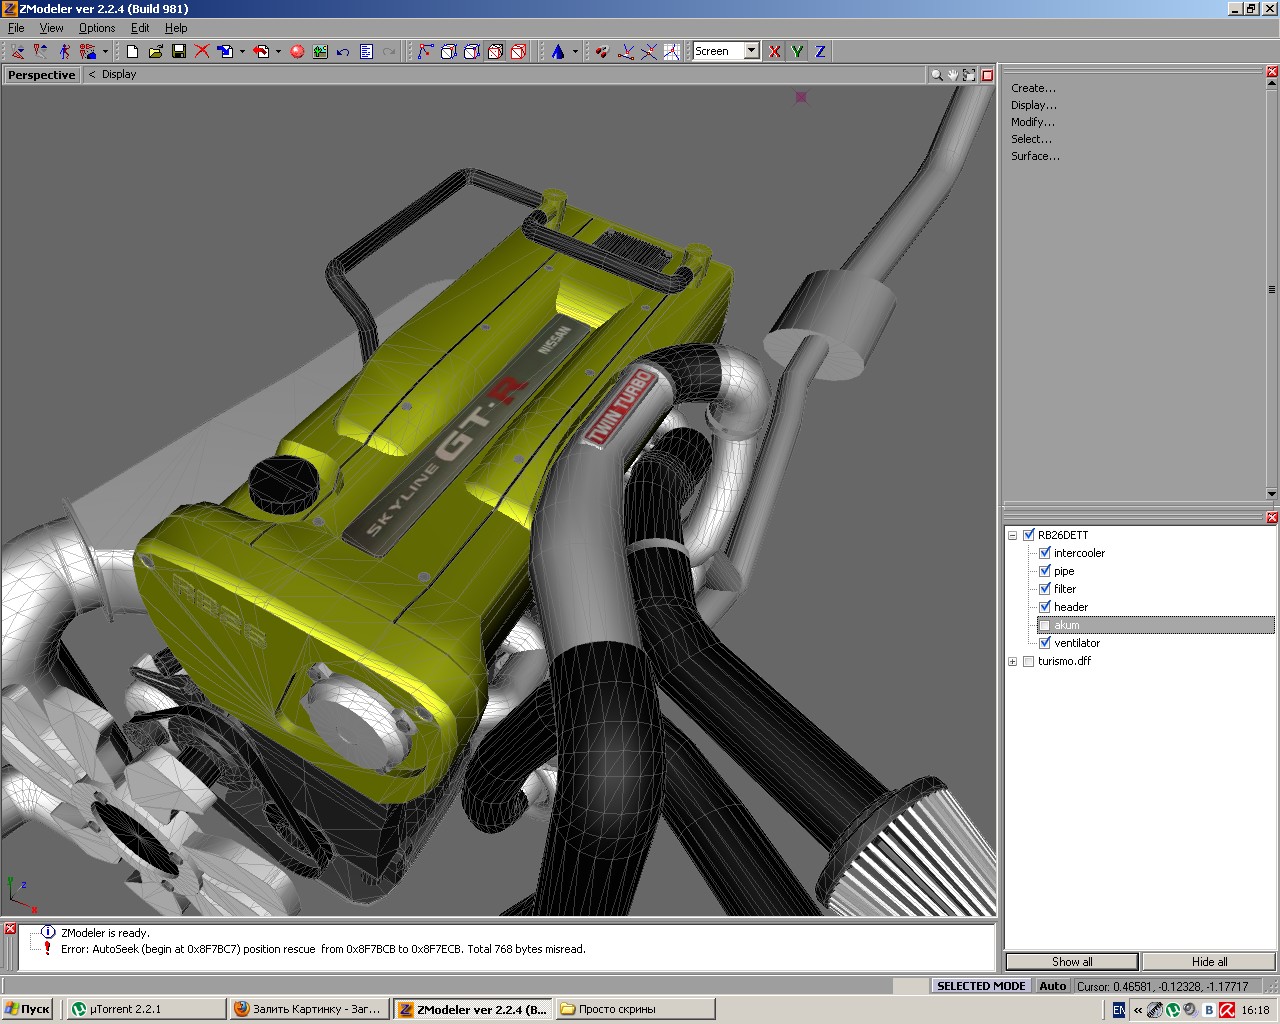
Task: Uncheck the RB26DETT checkbox
Action: (x=1029, y=535)
